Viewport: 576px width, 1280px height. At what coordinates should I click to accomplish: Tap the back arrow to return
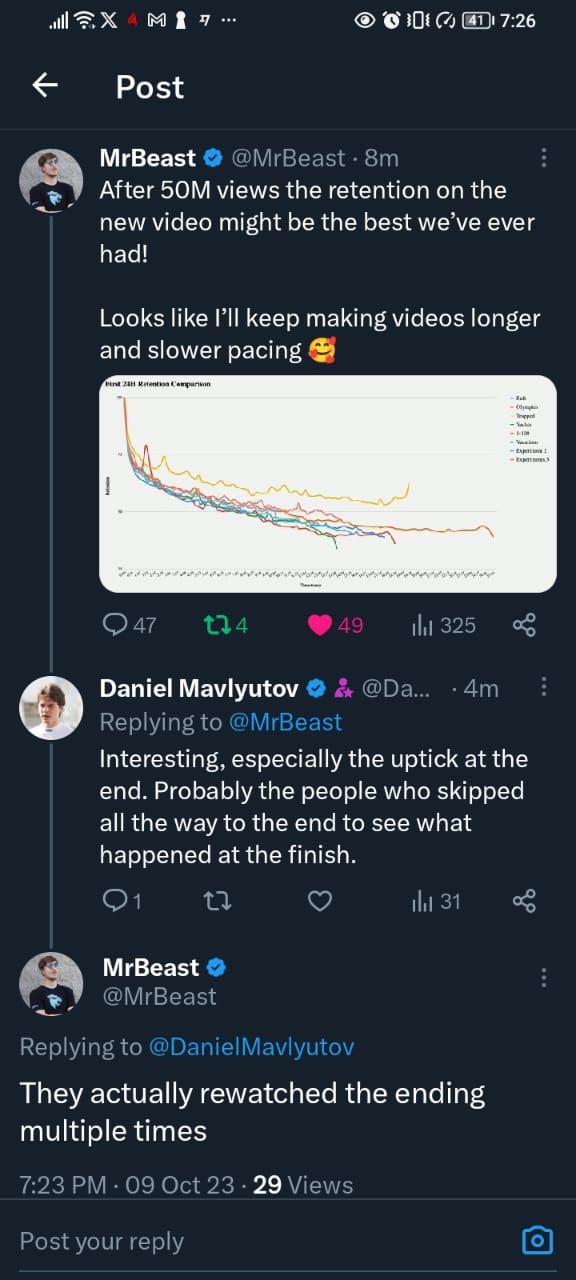tap(44, 85)
